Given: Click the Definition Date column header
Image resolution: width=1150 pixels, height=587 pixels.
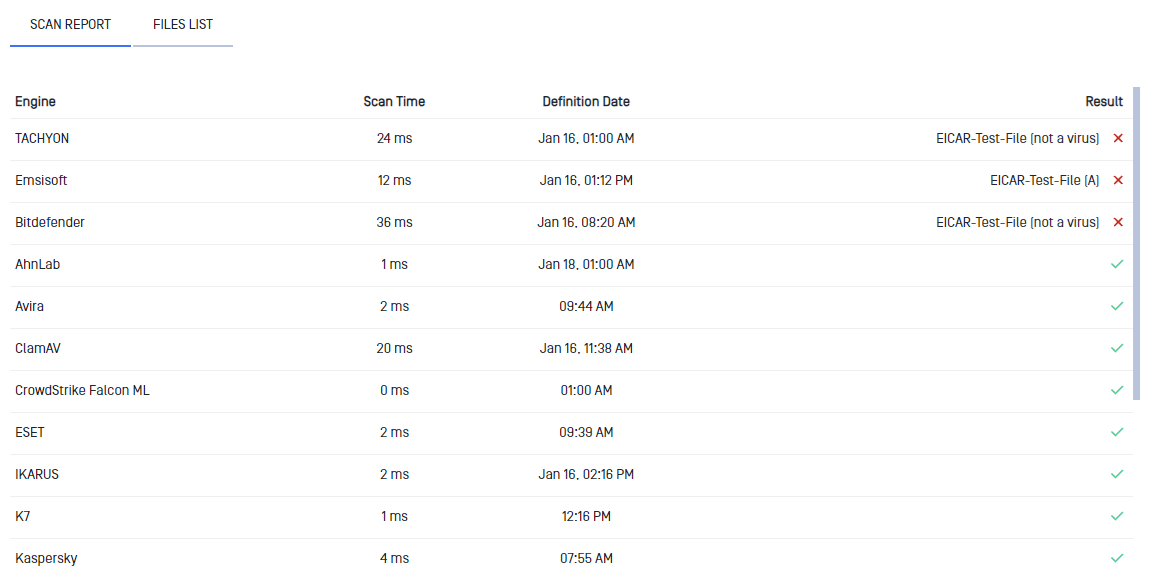Looking at the screenshot, I should 586,101.
